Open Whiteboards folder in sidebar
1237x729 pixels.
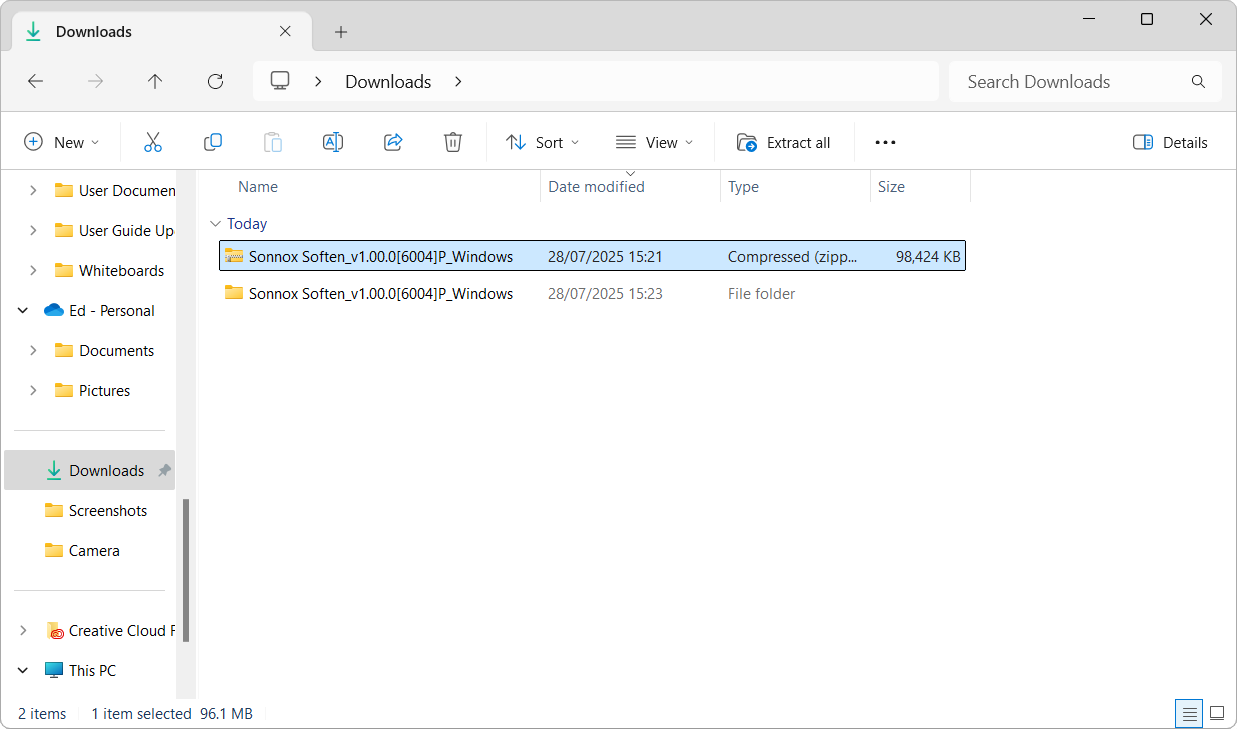click(121, 270)
